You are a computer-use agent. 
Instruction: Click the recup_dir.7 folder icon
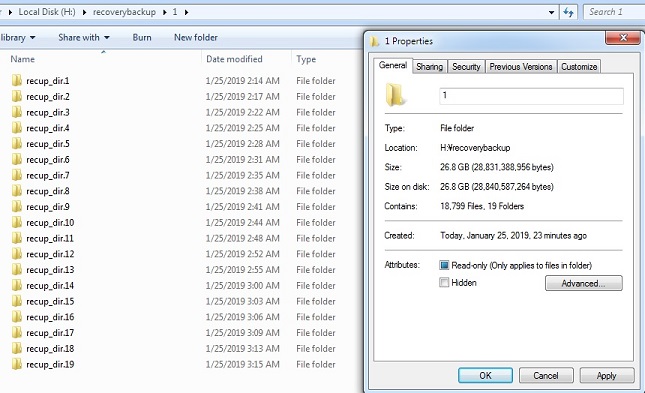17,175
